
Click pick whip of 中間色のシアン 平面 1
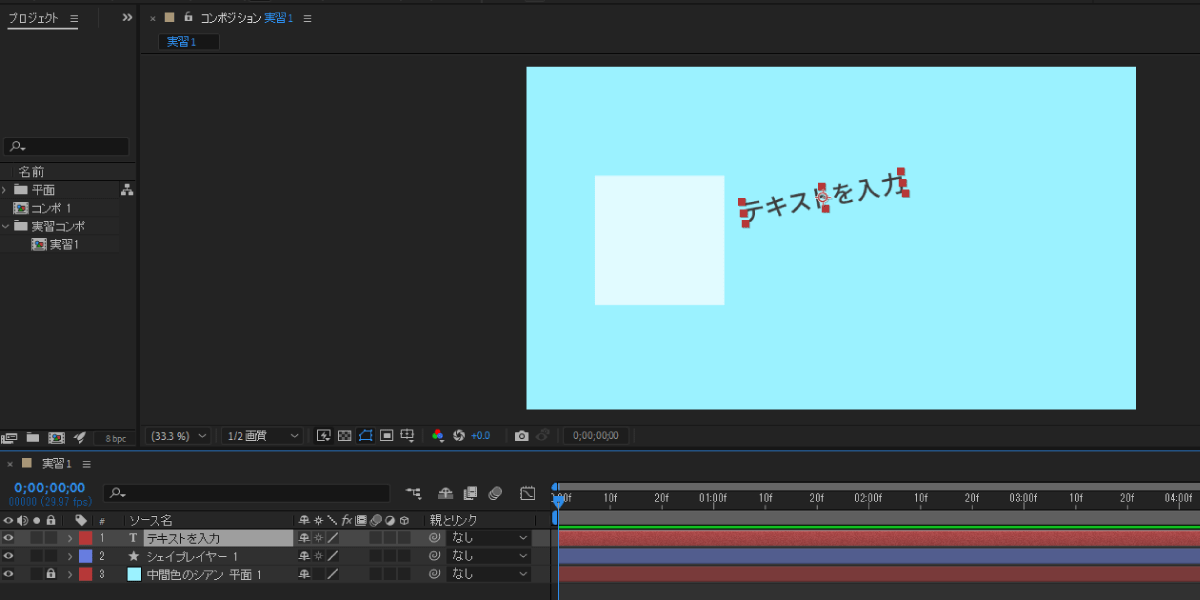[434, 574]
